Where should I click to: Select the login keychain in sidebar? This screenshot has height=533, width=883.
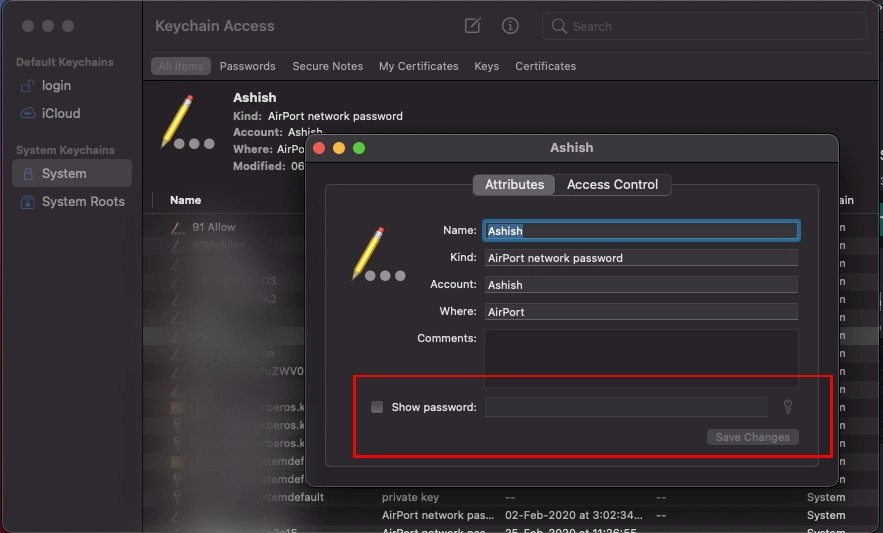tap(72, 86)
